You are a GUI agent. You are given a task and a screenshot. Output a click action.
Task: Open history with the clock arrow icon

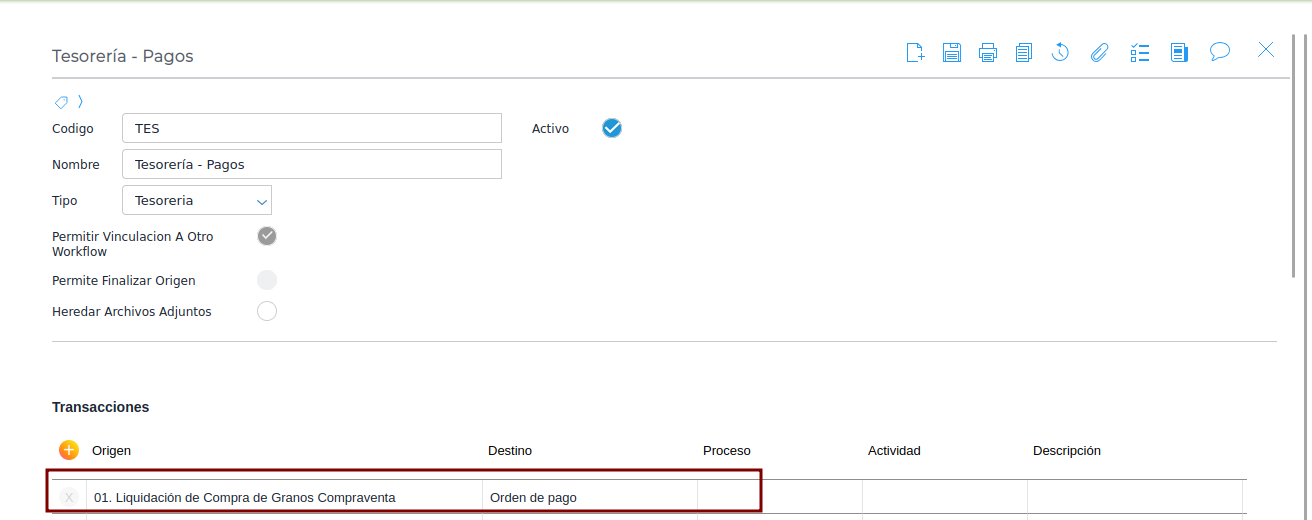1061,52
